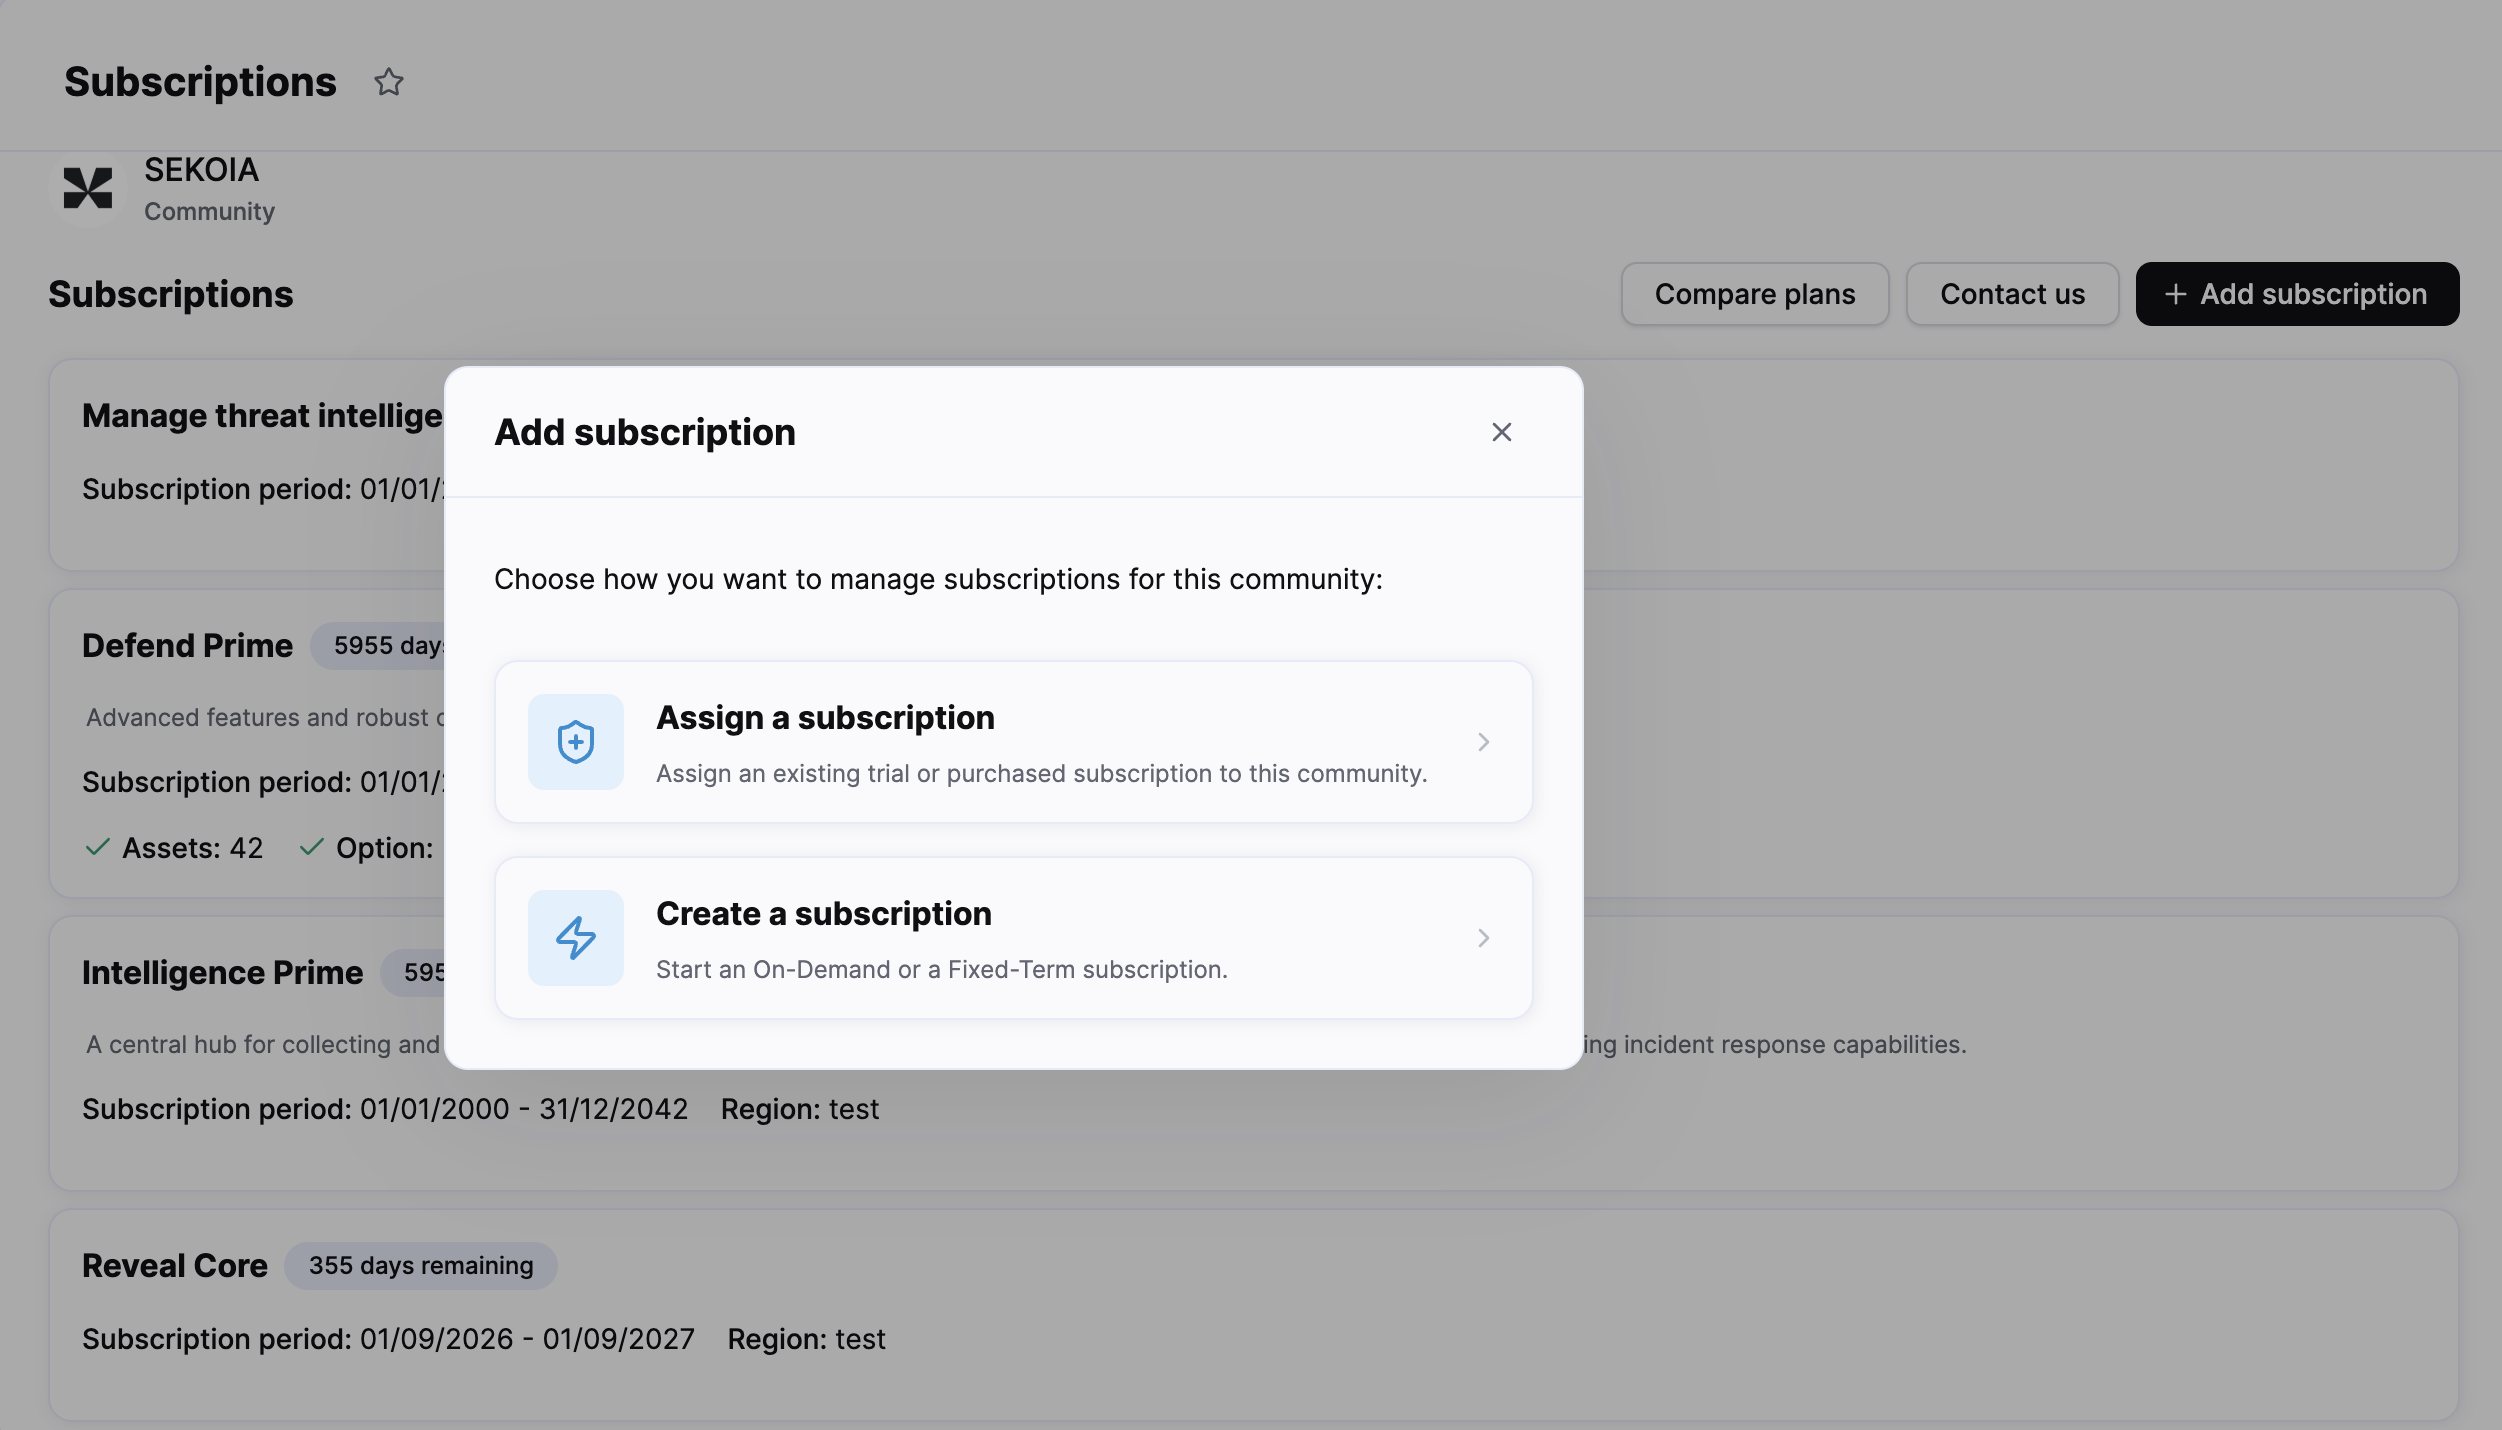
Task: Click Region: test in Intelligence Prime card
Action: pyautogui.click(x=800, y=1109)
